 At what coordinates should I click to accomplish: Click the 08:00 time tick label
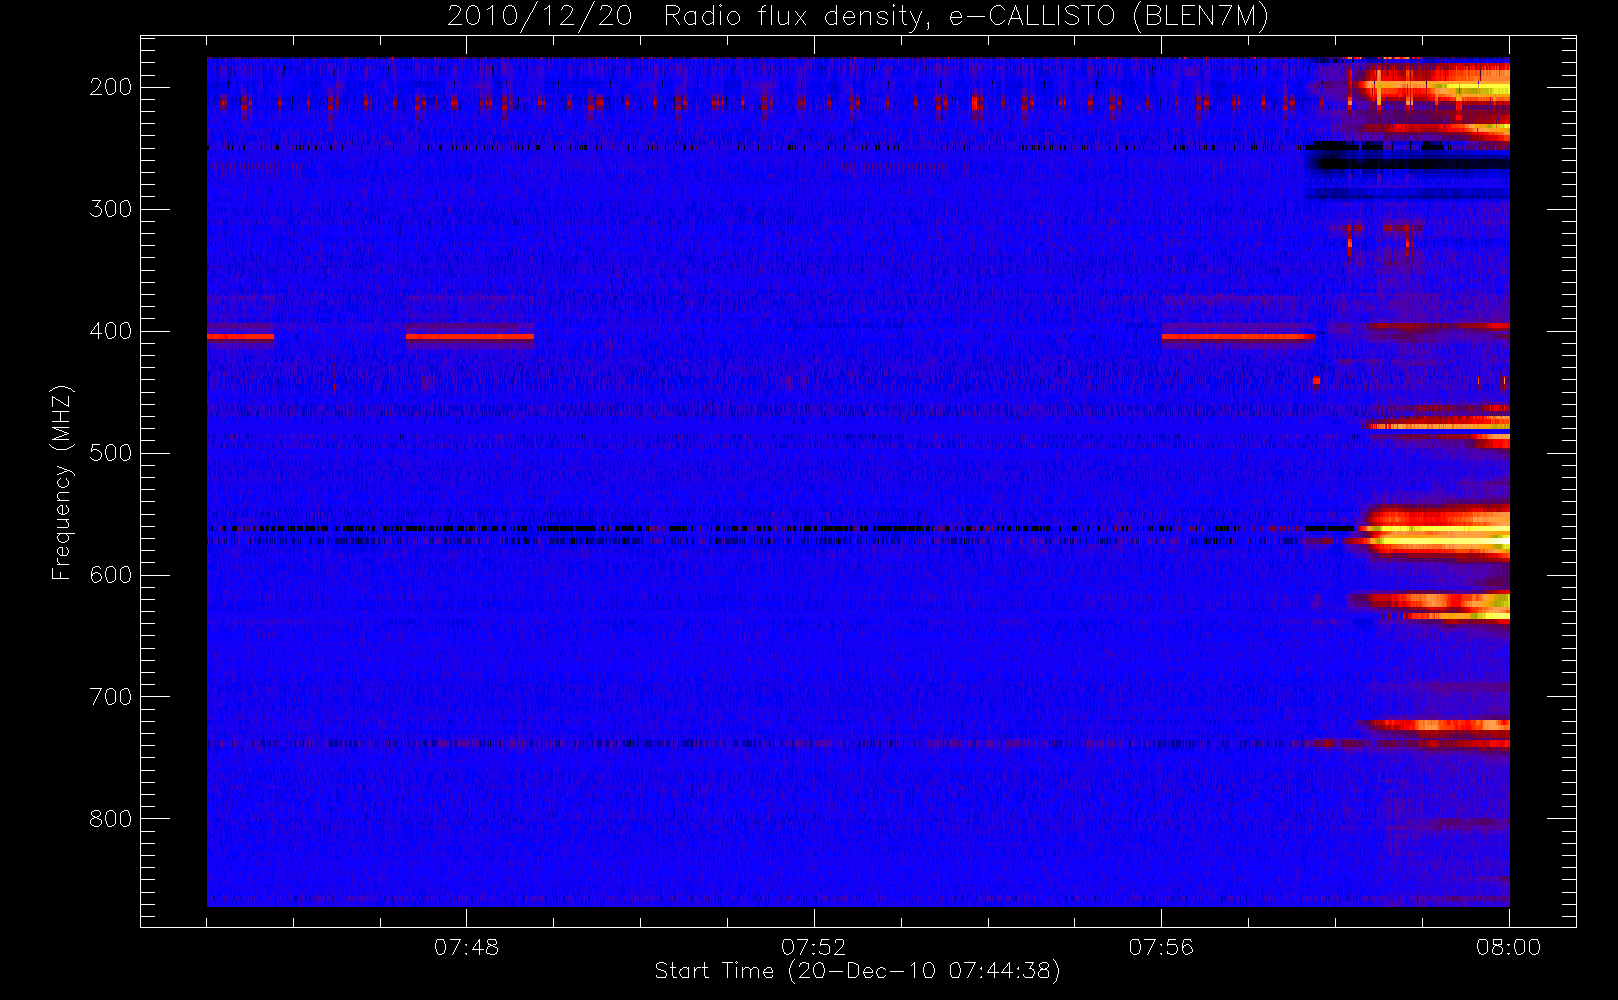point(1509,947)
